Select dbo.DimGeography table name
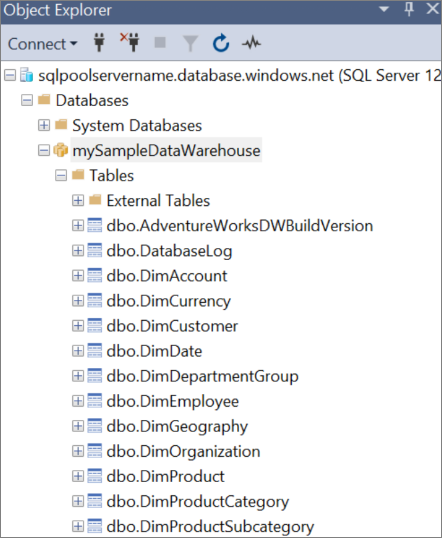 [177, 427]
